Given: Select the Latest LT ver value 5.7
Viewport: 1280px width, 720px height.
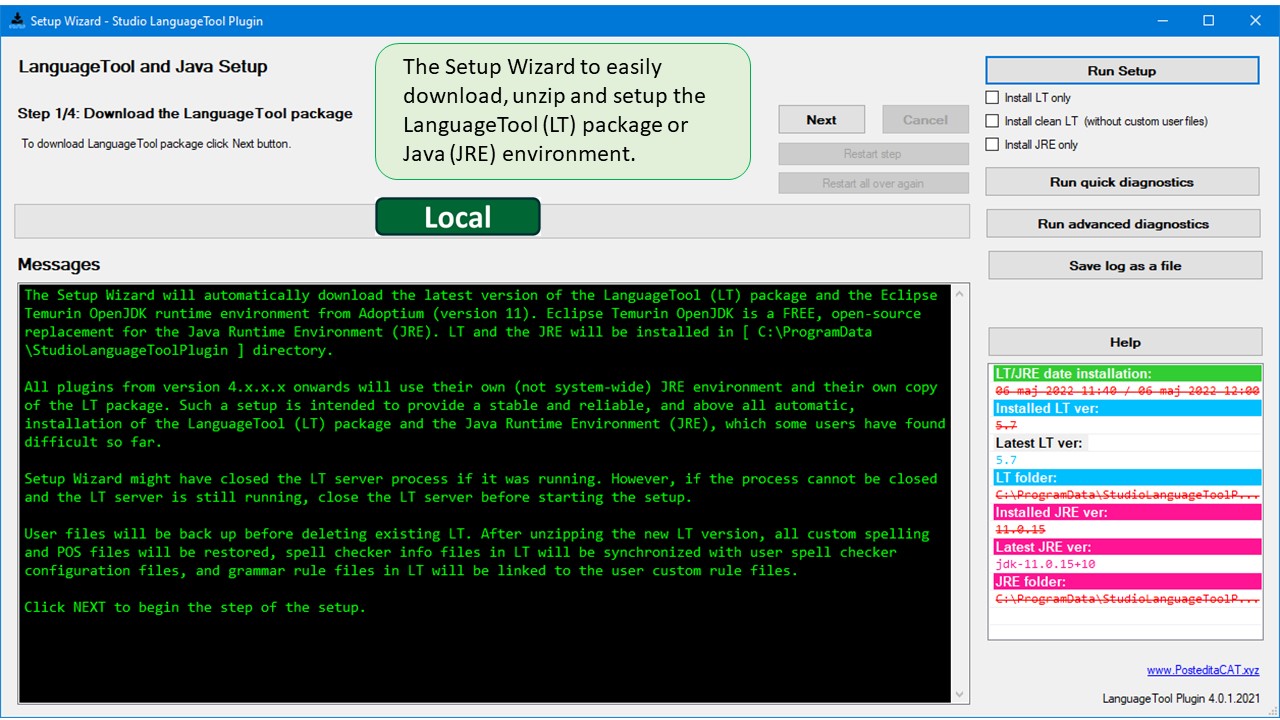Looking at the screenshot, I should click(1005, 460).
